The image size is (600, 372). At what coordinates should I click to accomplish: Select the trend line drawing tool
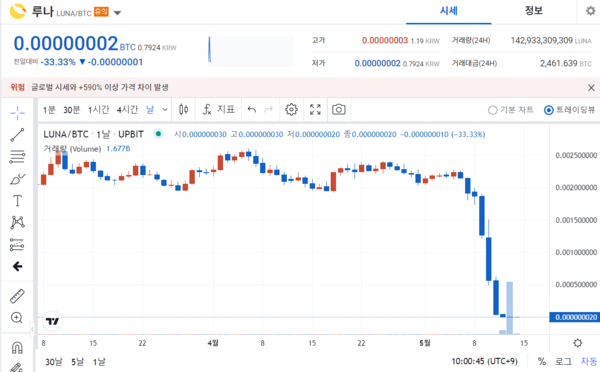tap(17, 135)
